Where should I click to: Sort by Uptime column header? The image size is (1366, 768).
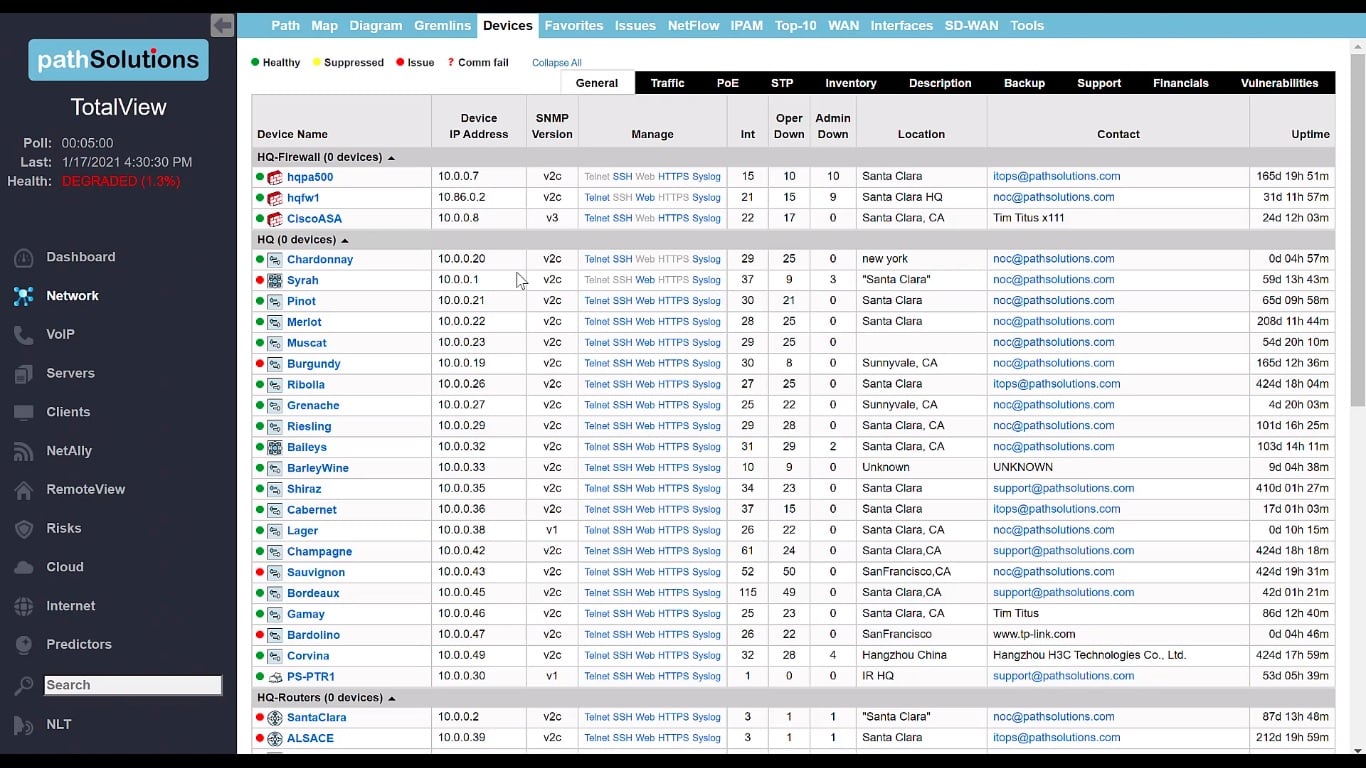click(1310, 134)
